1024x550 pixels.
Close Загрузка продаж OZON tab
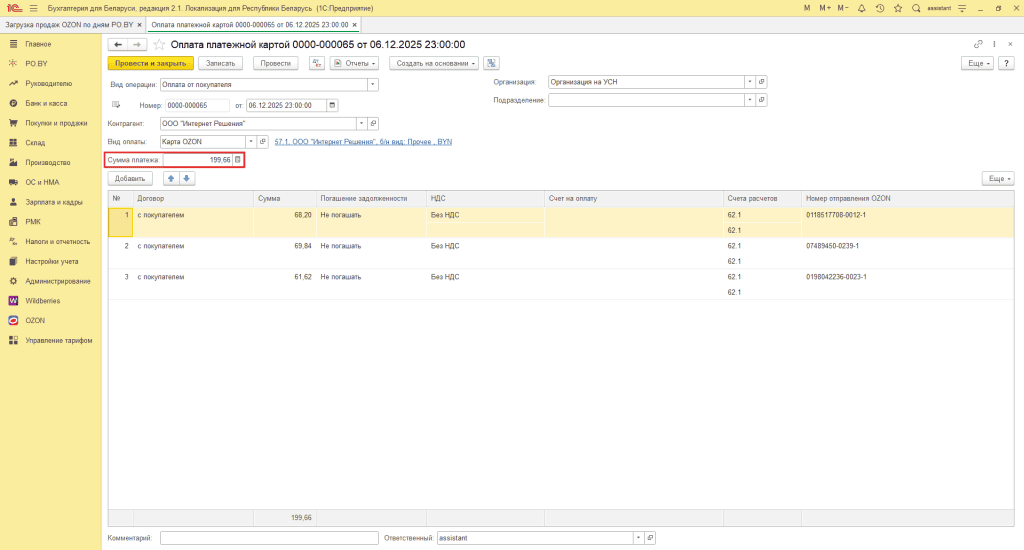click(139, 25)
